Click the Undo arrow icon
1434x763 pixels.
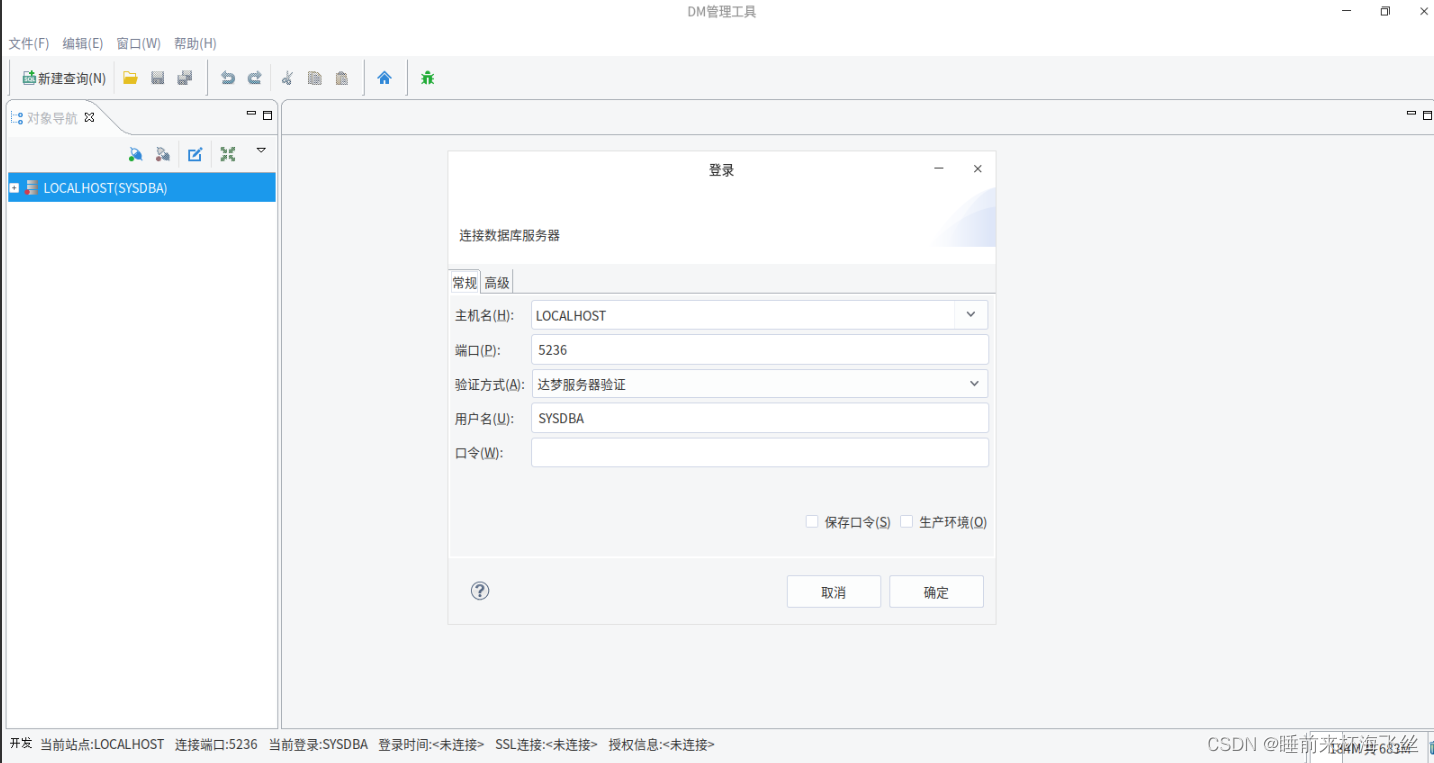point(228,78)
